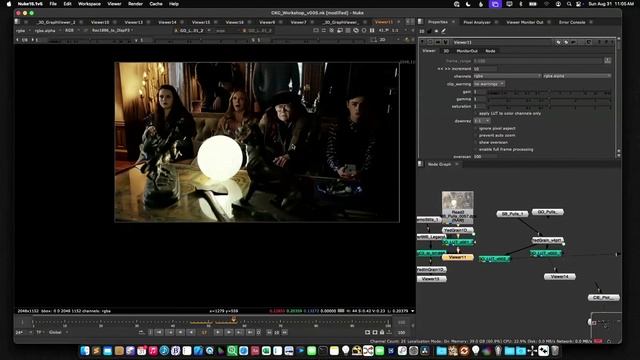Adjust the saturation slider in properties
Viewport: 640px width, 360px height.
coord(549,107)
